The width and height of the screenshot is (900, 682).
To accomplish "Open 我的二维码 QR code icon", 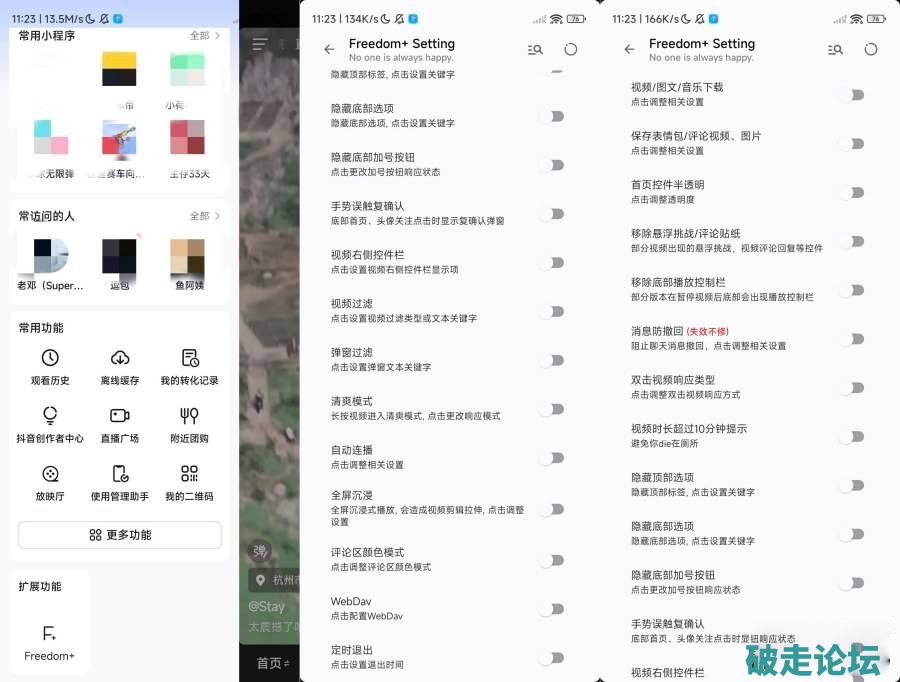I will click(x=189, y=474).
